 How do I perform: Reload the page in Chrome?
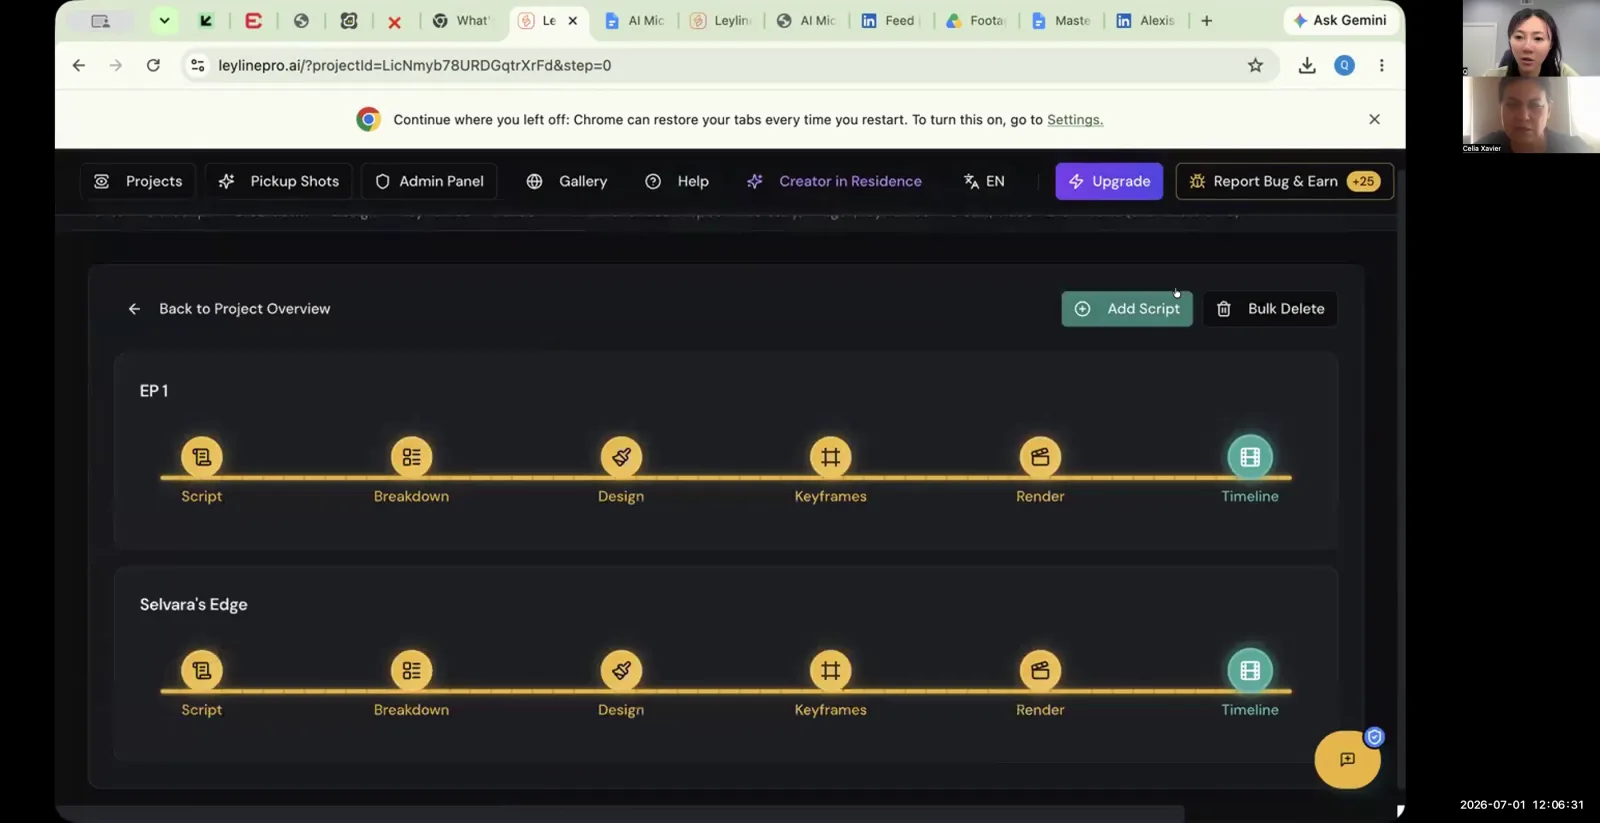point(153,65)
